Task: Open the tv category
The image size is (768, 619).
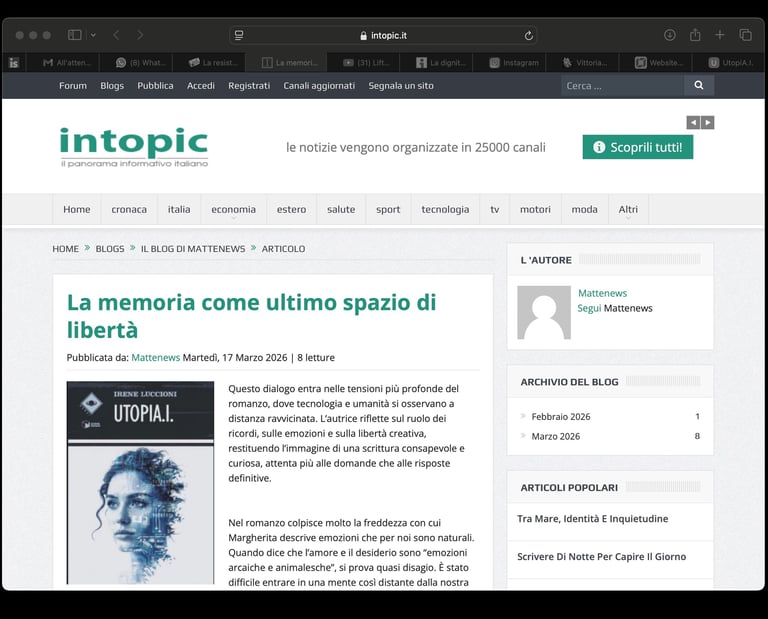Action: pos(495,210)
